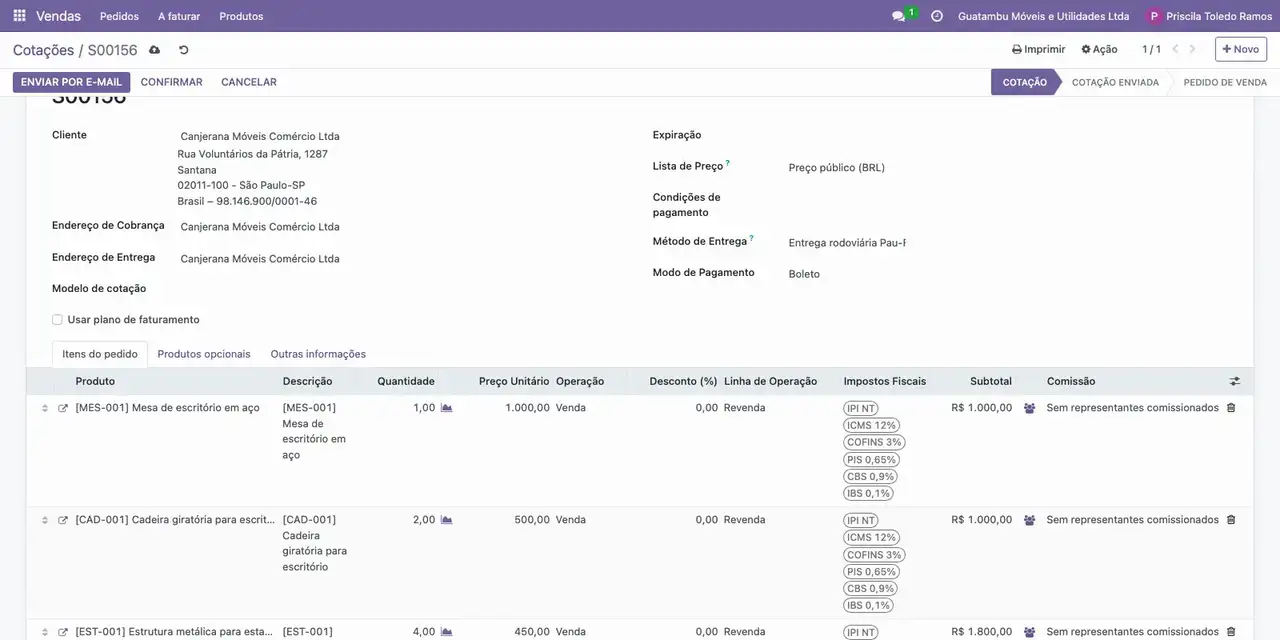Open the Pedidos menu

pyautogui.click(x=120, y=16)
